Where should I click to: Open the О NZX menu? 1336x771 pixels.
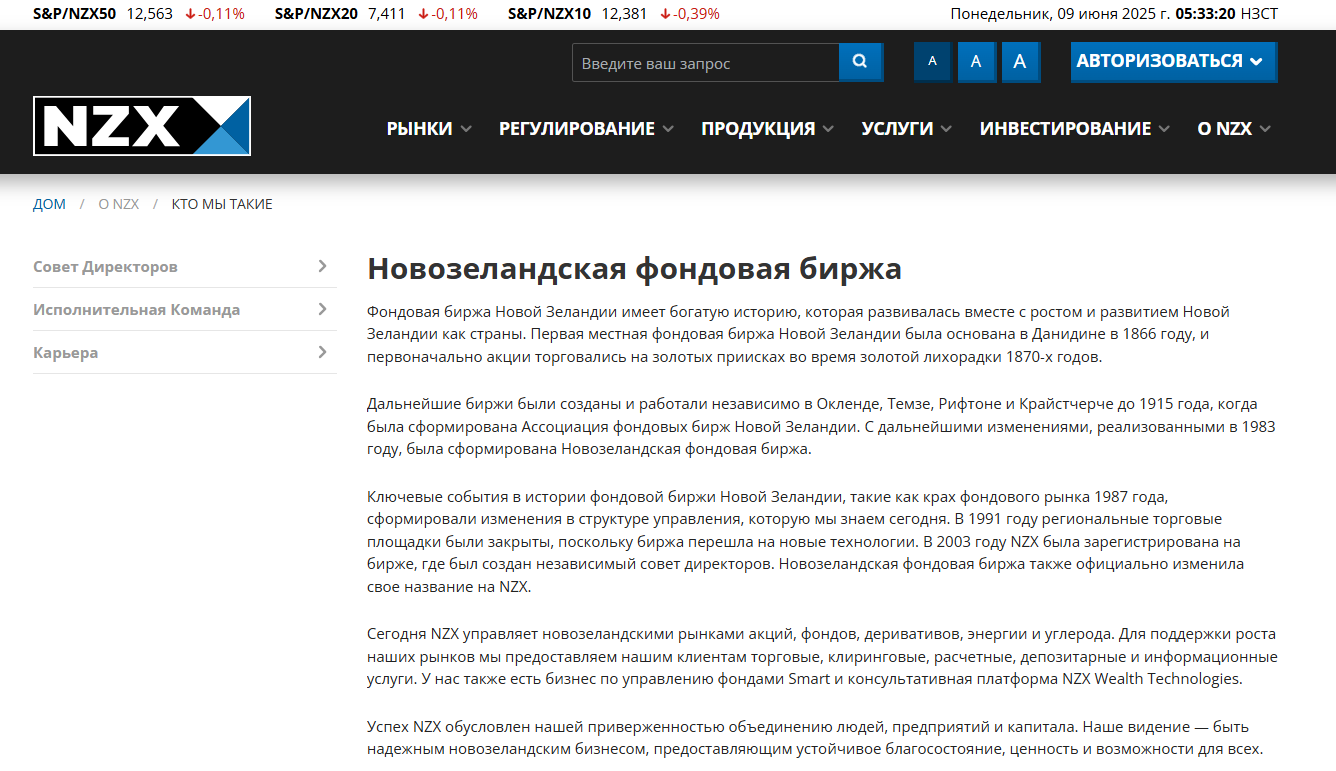1234,128
